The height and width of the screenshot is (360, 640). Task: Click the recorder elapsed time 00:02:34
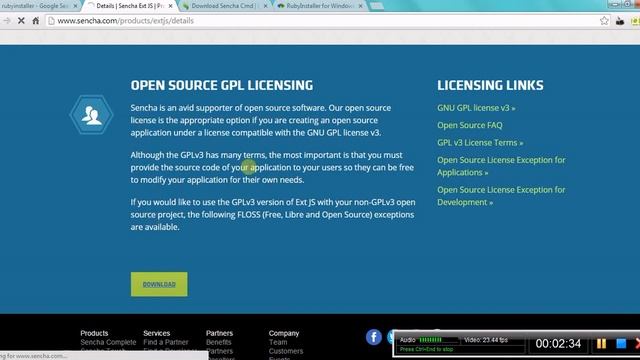(558, 344)
